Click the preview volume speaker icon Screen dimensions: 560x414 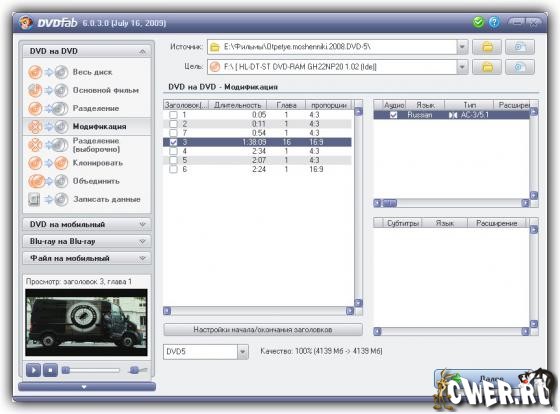[137, 370]
